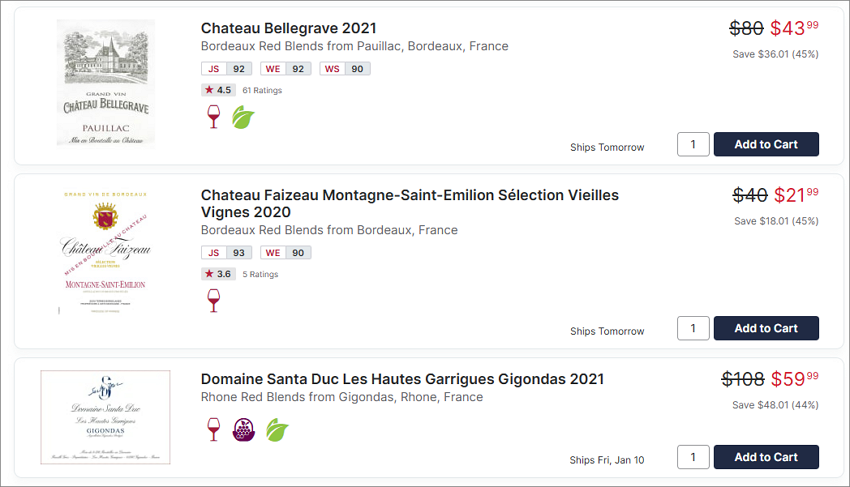The height and width of the screenshot is (487, 850).
Task: Click the WS 90 rating badge
Action: click(345, 69)
